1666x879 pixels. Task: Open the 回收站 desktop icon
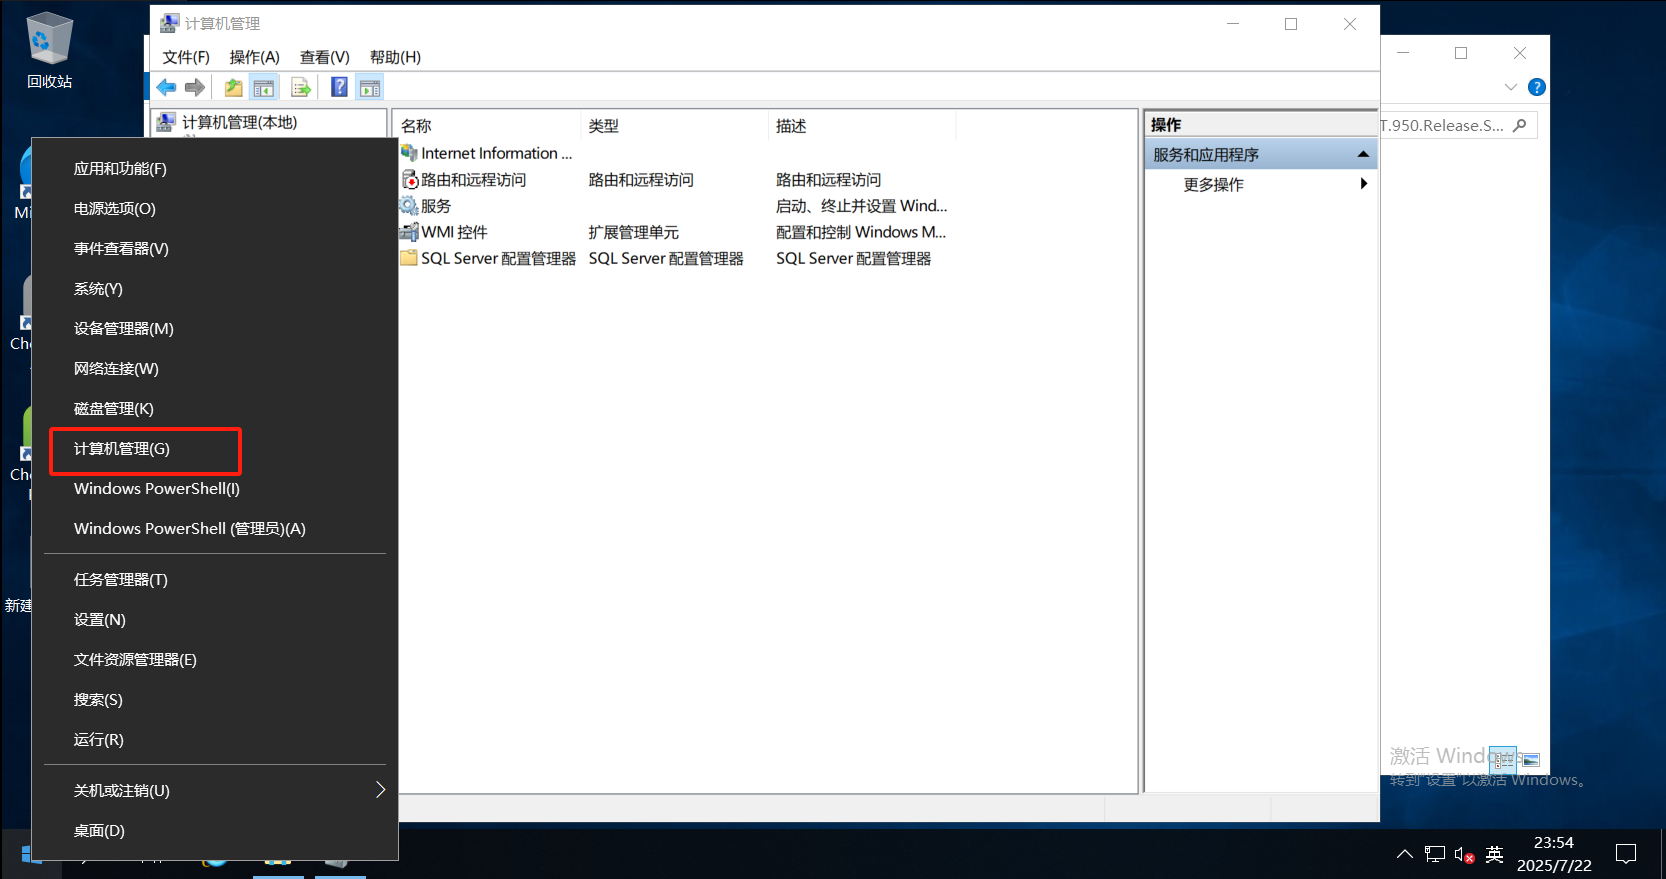(49, 50)
